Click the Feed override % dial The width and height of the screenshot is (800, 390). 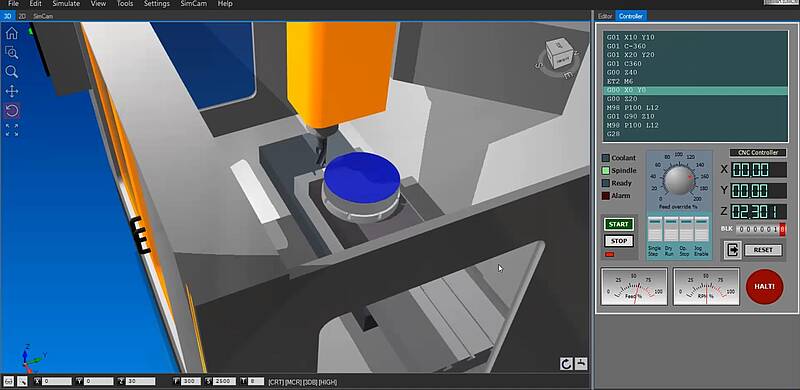pyautogui.click(x=678, y=180)
